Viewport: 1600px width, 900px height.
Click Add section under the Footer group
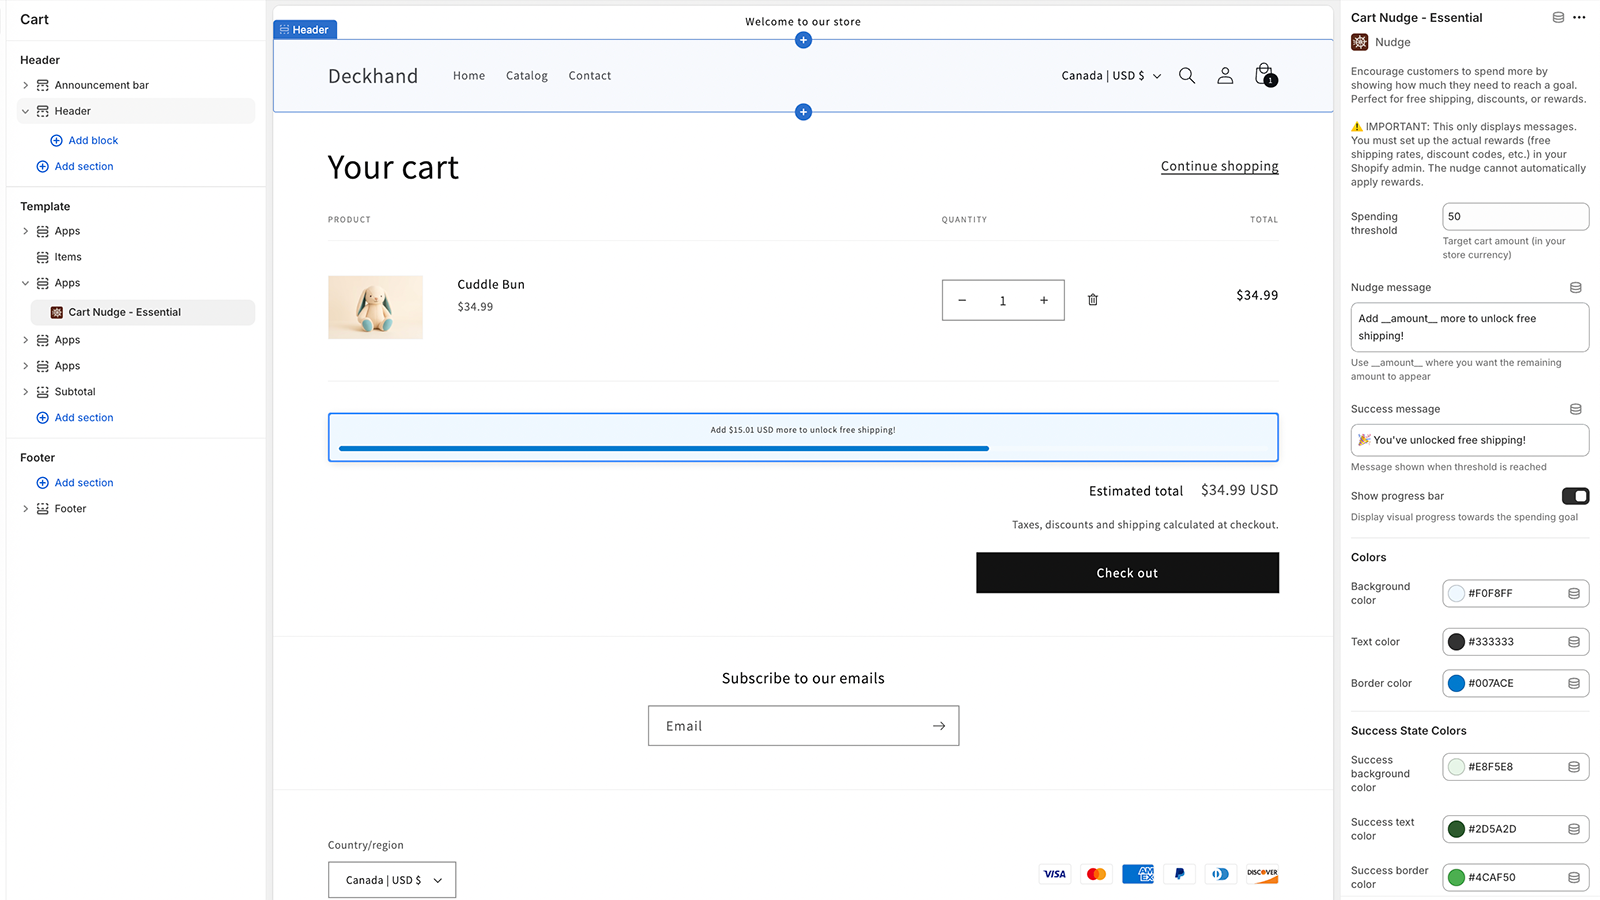point(75,483)
